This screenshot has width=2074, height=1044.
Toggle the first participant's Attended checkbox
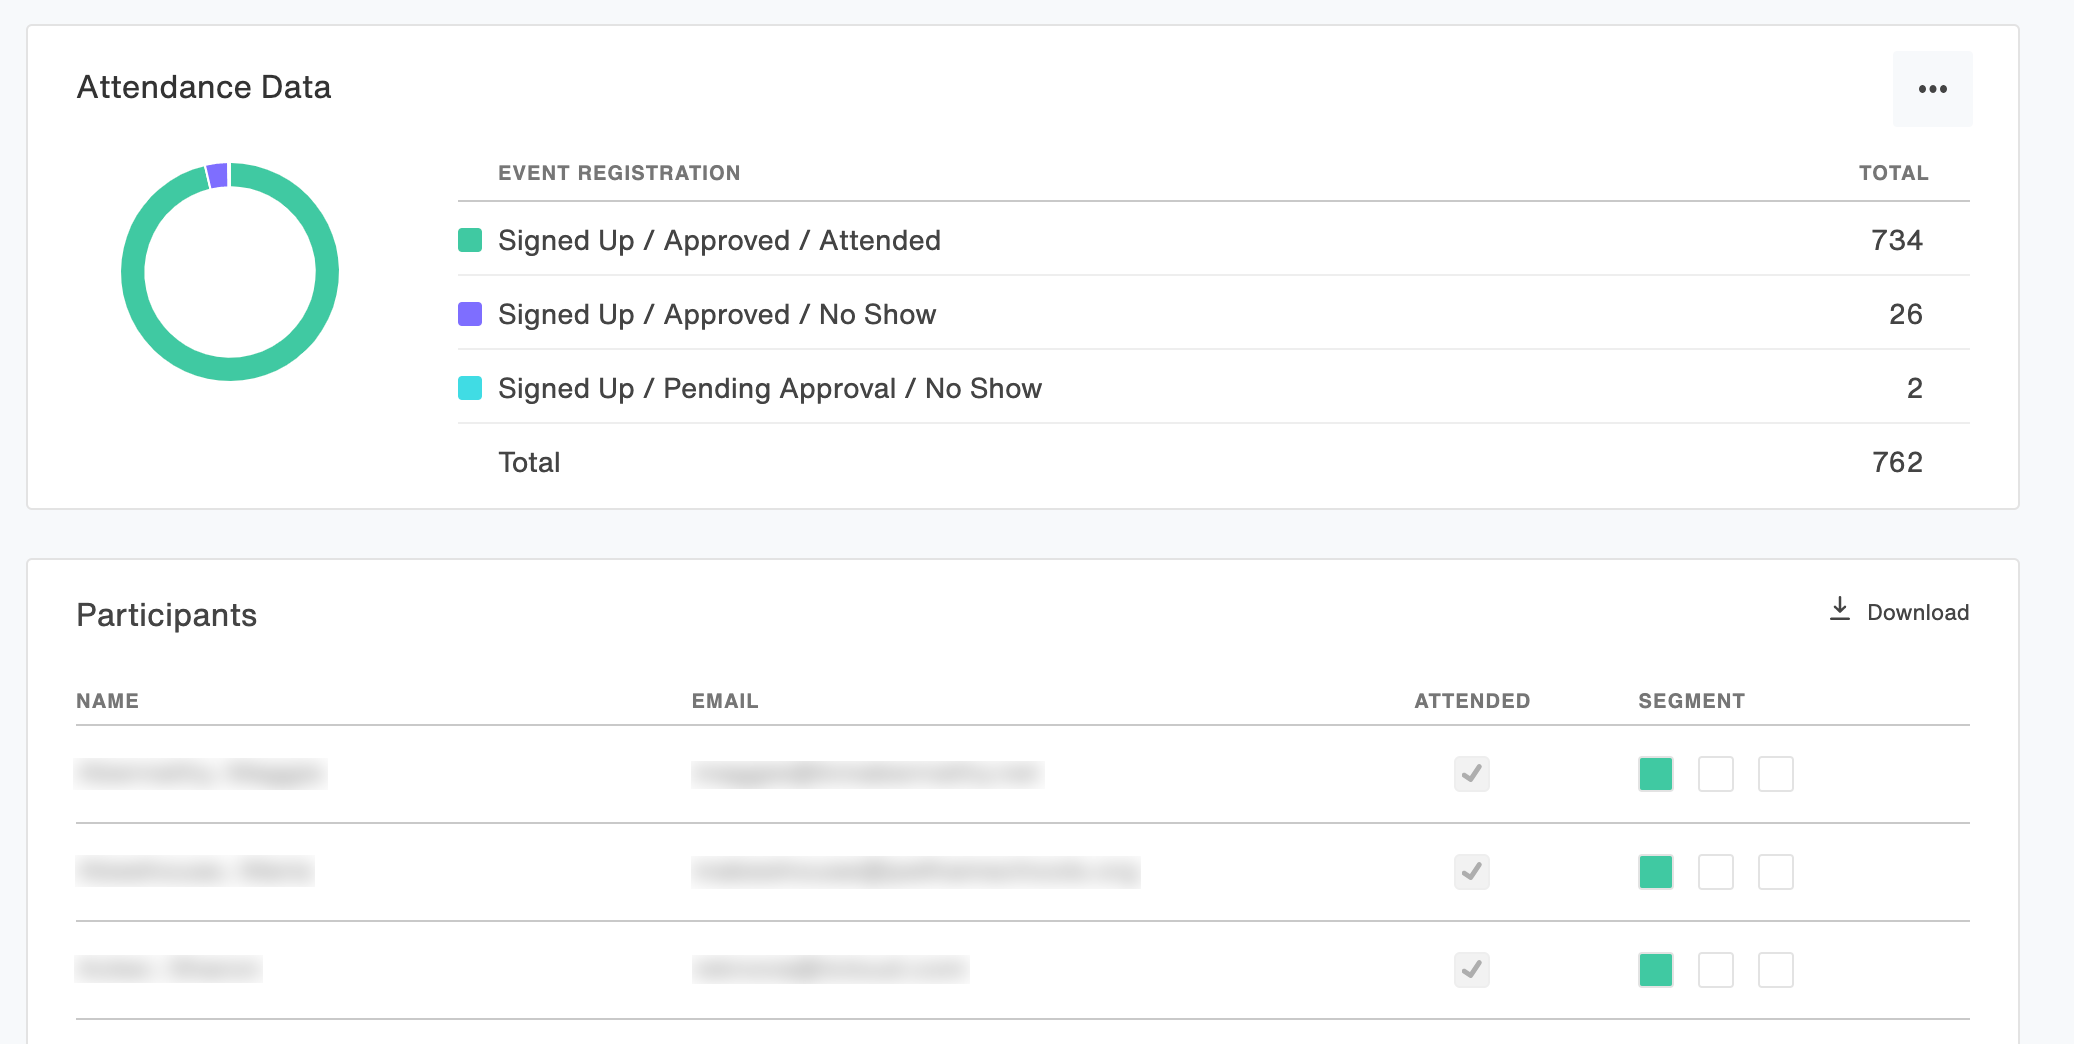(1471, 774)
